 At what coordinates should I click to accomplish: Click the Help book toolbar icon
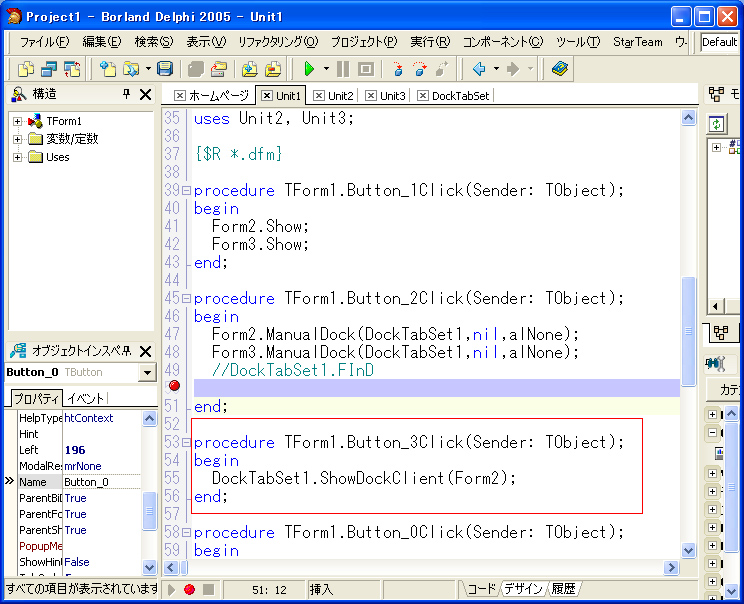click(560, 69)
